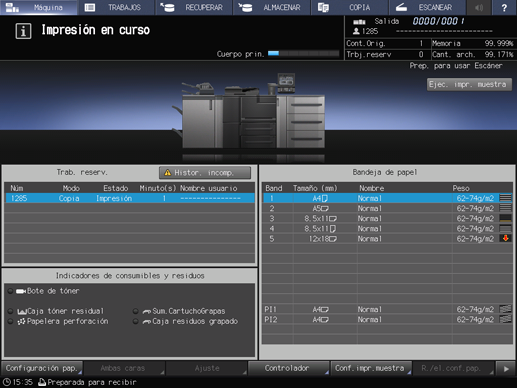
Task: Click the Tamaño (mm) column header
Action: [315, 188]
